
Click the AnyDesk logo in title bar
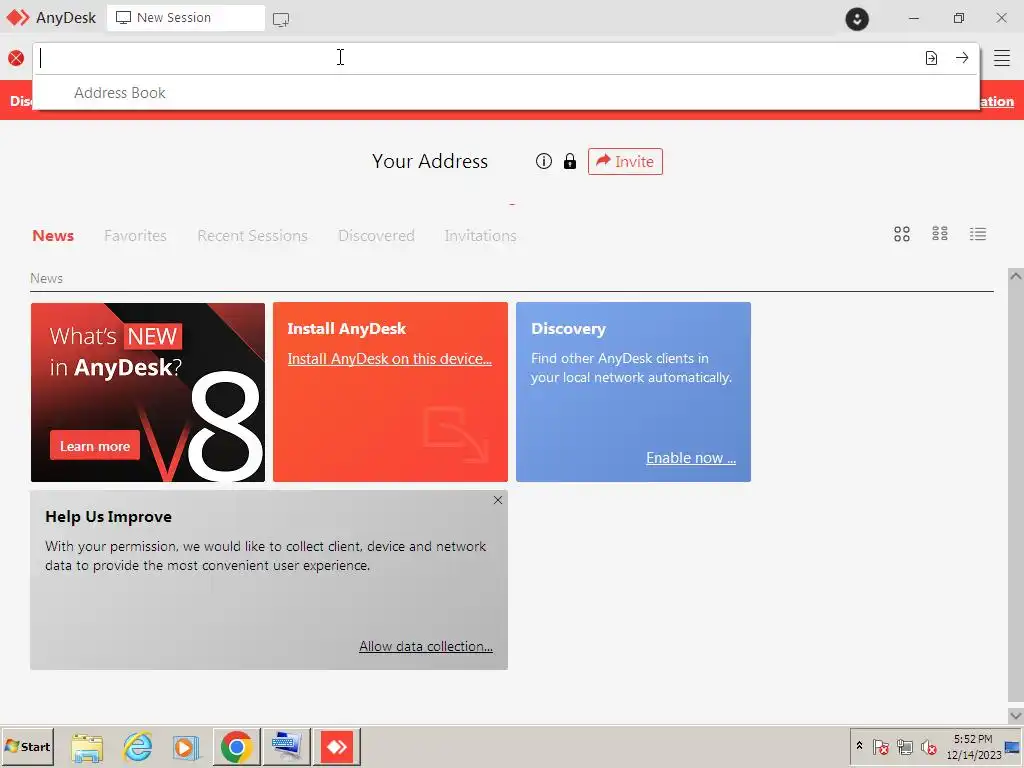click(x=18, y=18)
